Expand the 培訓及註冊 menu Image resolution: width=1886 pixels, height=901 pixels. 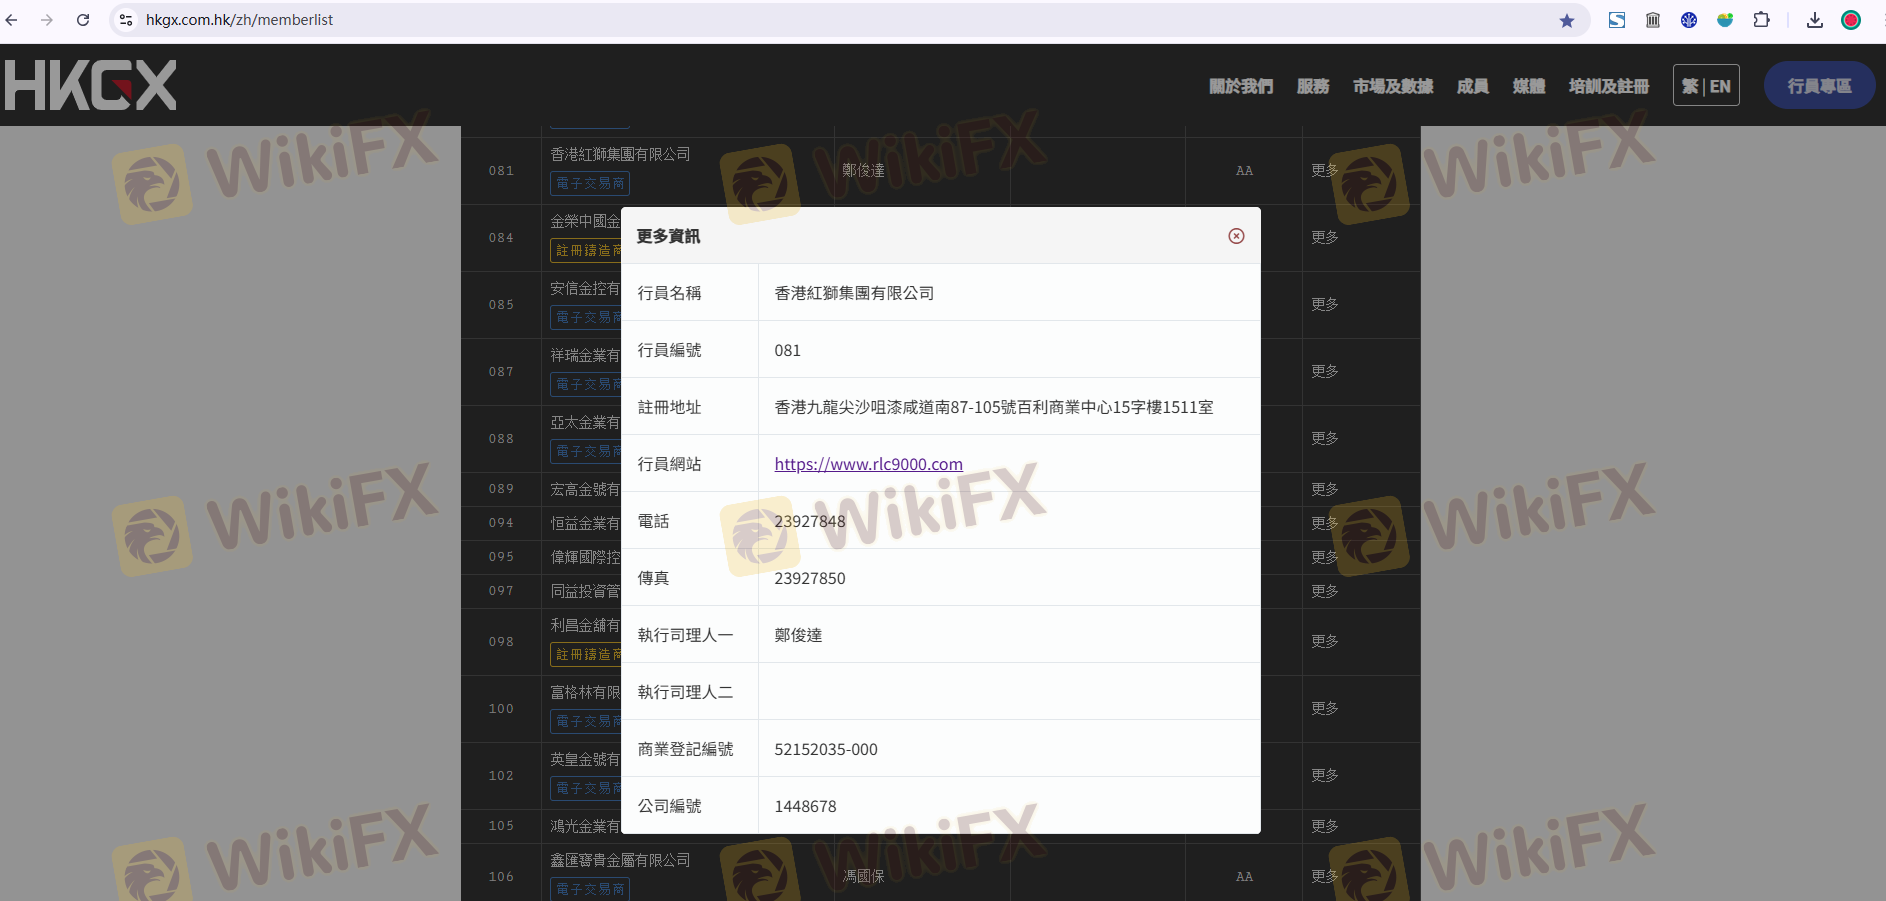(x=1608, y=86)
